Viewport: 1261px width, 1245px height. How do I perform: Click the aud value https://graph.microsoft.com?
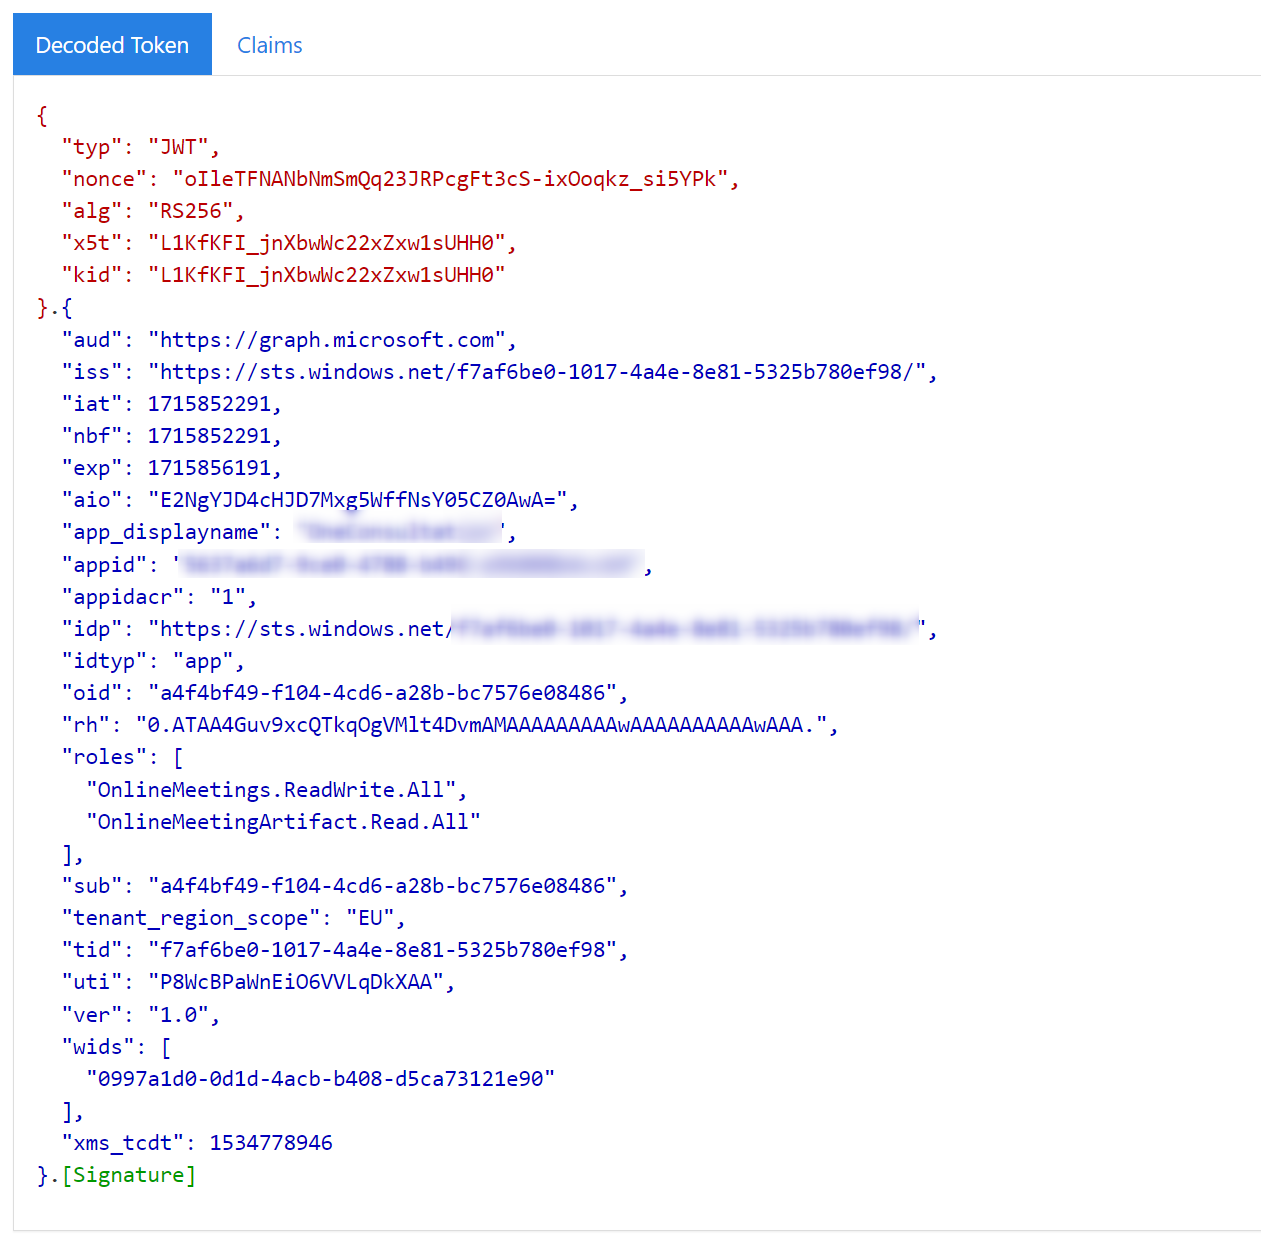(327, 340)
